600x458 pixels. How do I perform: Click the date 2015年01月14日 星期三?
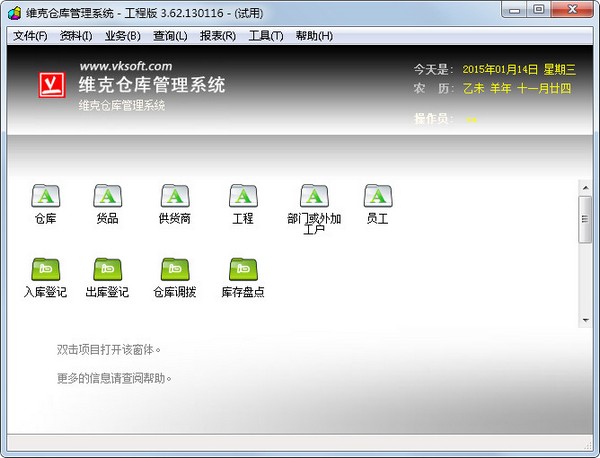519,69
